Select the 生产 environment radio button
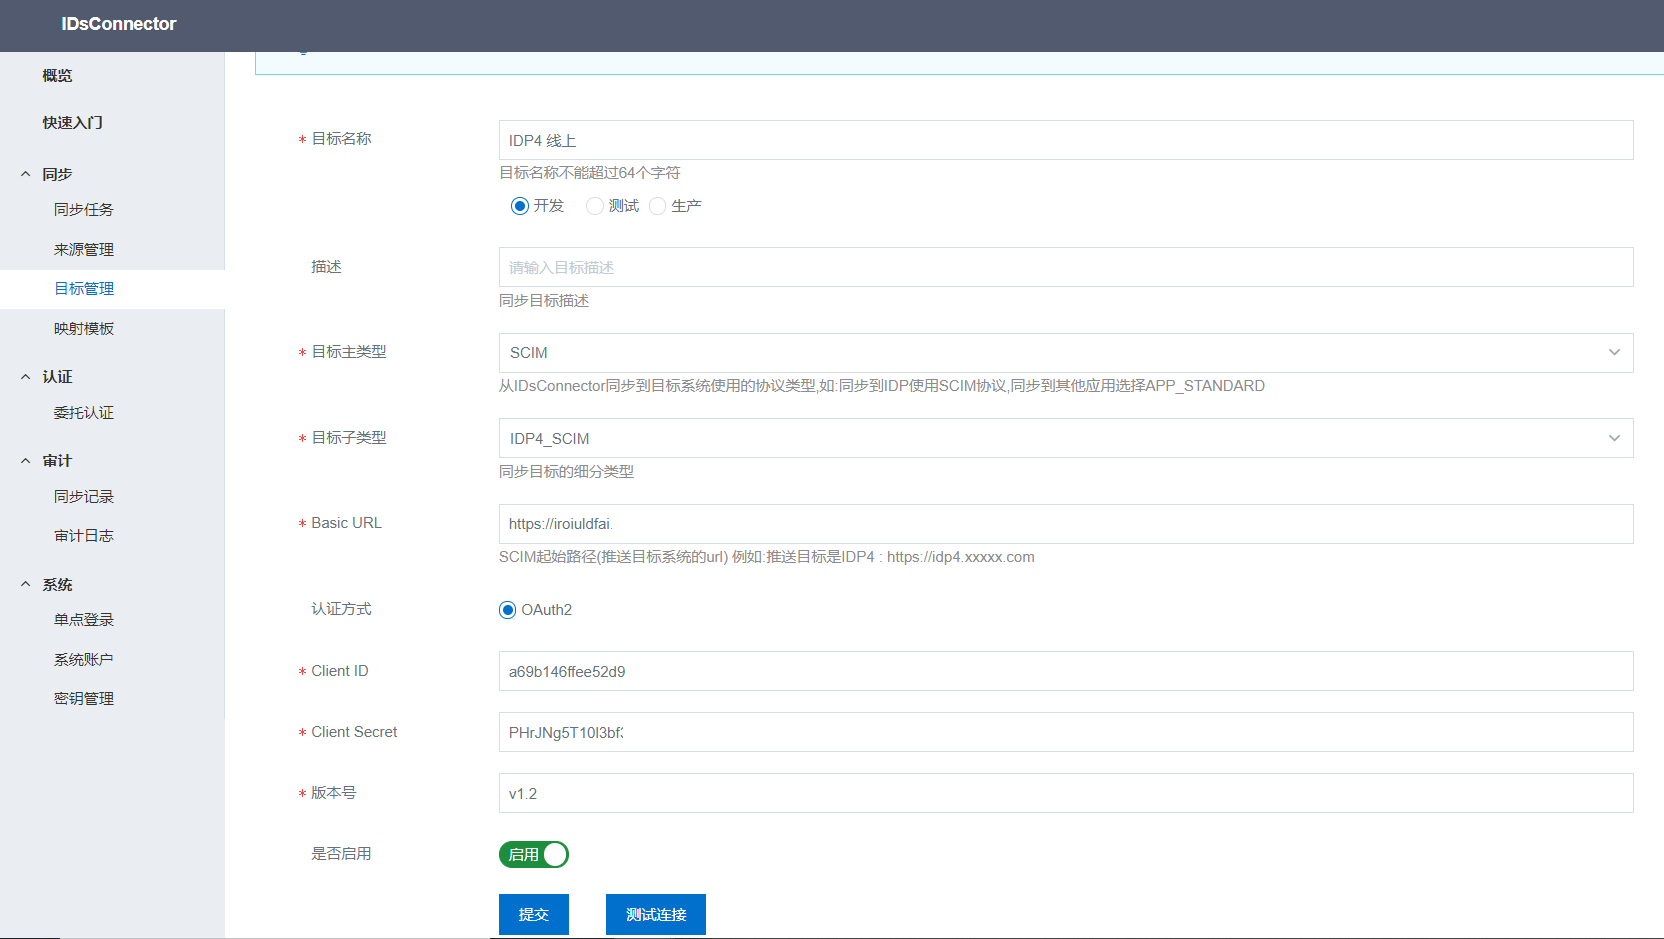Image resolution: width=1664 pixels, height=939 pixels. [x=658, y=206]
